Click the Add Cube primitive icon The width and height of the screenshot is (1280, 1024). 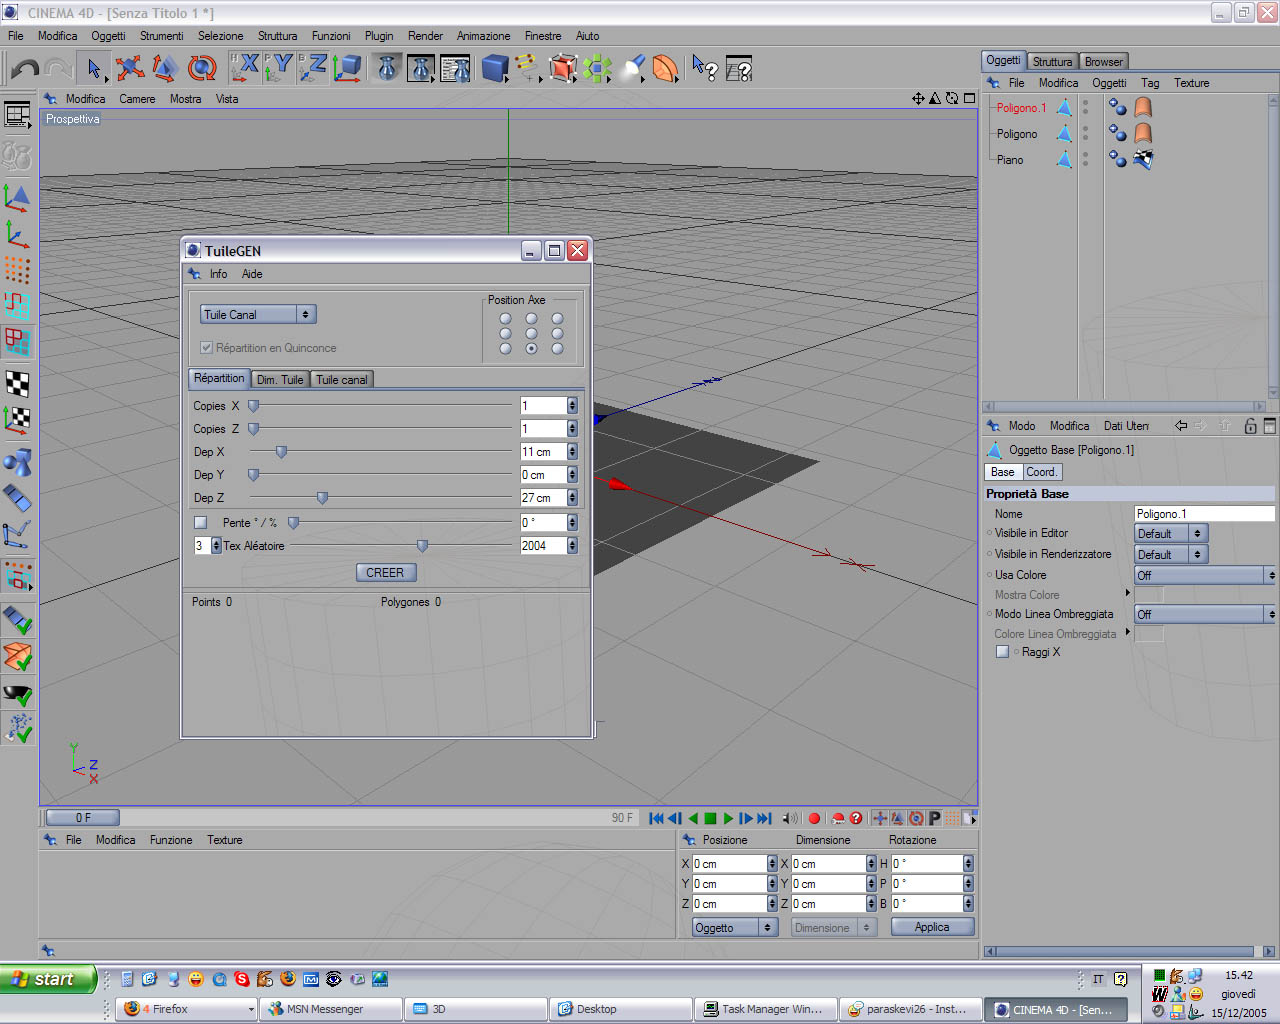[x=494, y=68]
